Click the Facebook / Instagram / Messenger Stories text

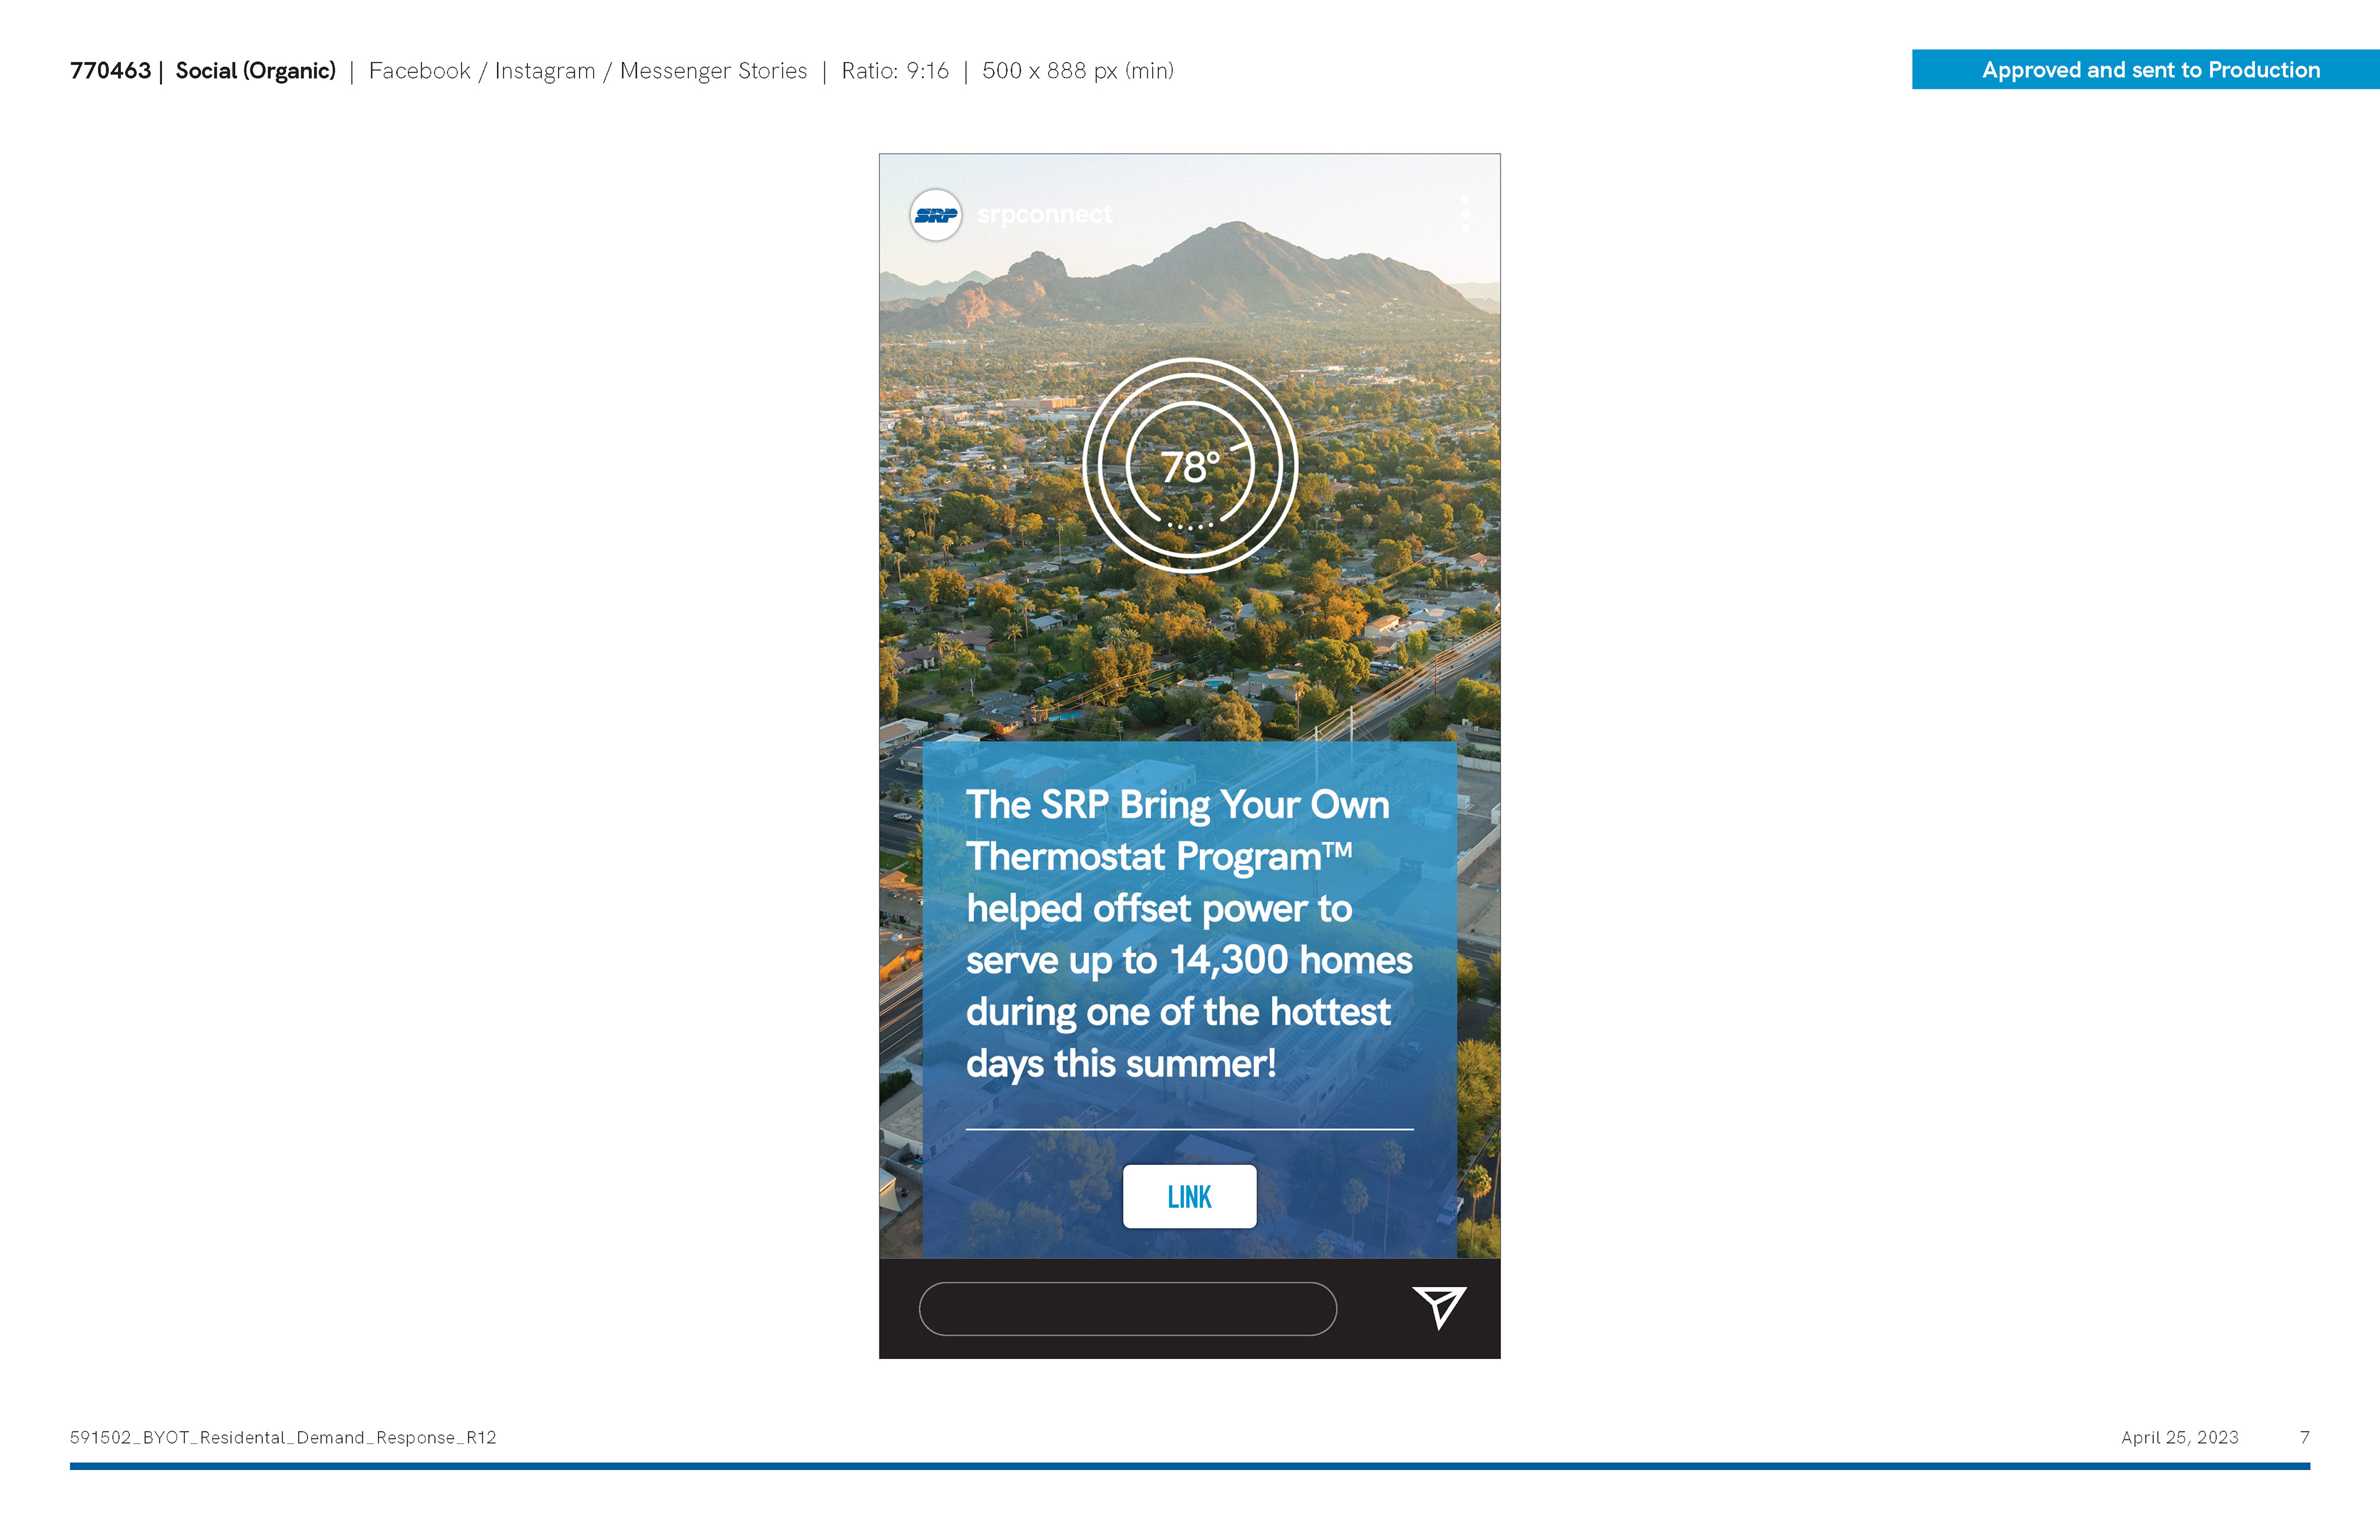click(x=587, y=71)
